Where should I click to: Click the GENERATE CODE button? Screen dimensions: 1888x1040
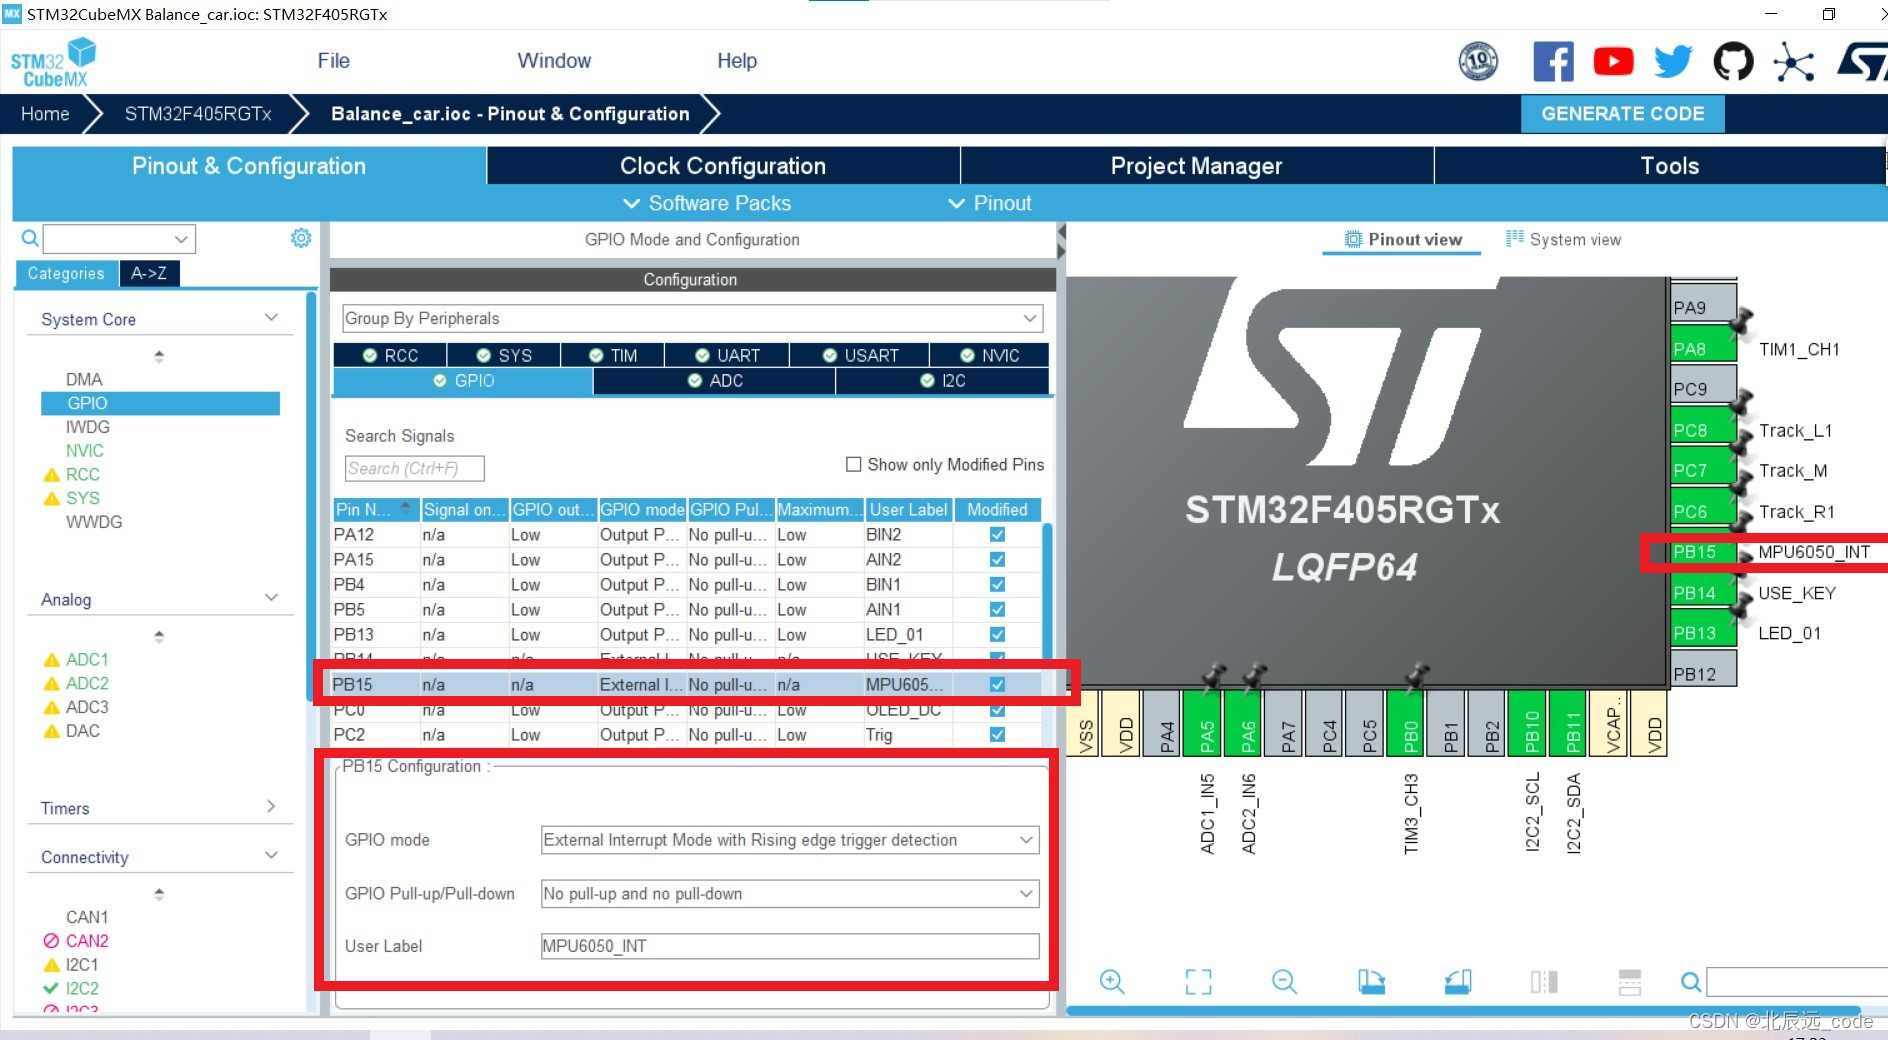coord(1622,113)
